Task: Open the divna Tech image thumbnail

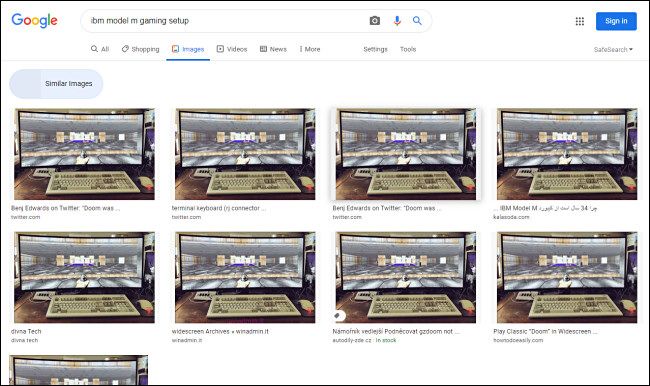Action: (84, 277)
